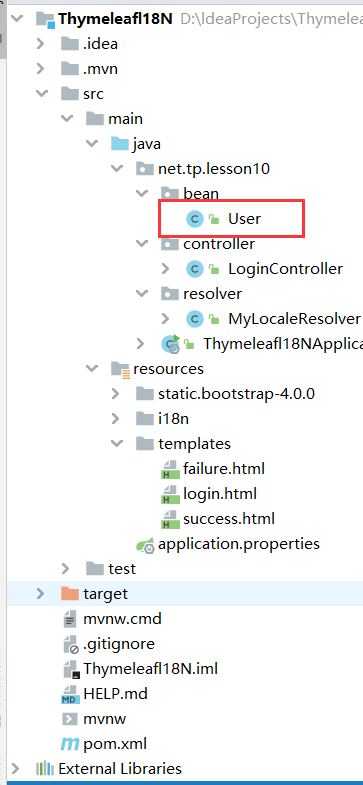The image size is (363, 785).
Task: Collapse the templates folder arrow
Action: click(x=117, y=444)
